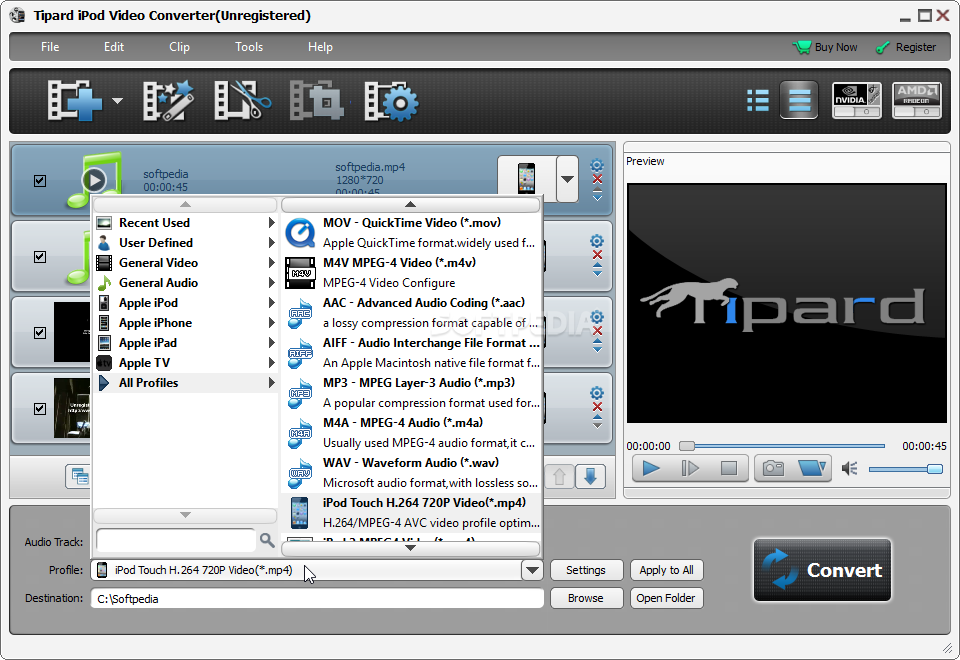Switch to large row list view
Image resolution: width=960 pixels, height=660 pixels.
pos(799,100)
